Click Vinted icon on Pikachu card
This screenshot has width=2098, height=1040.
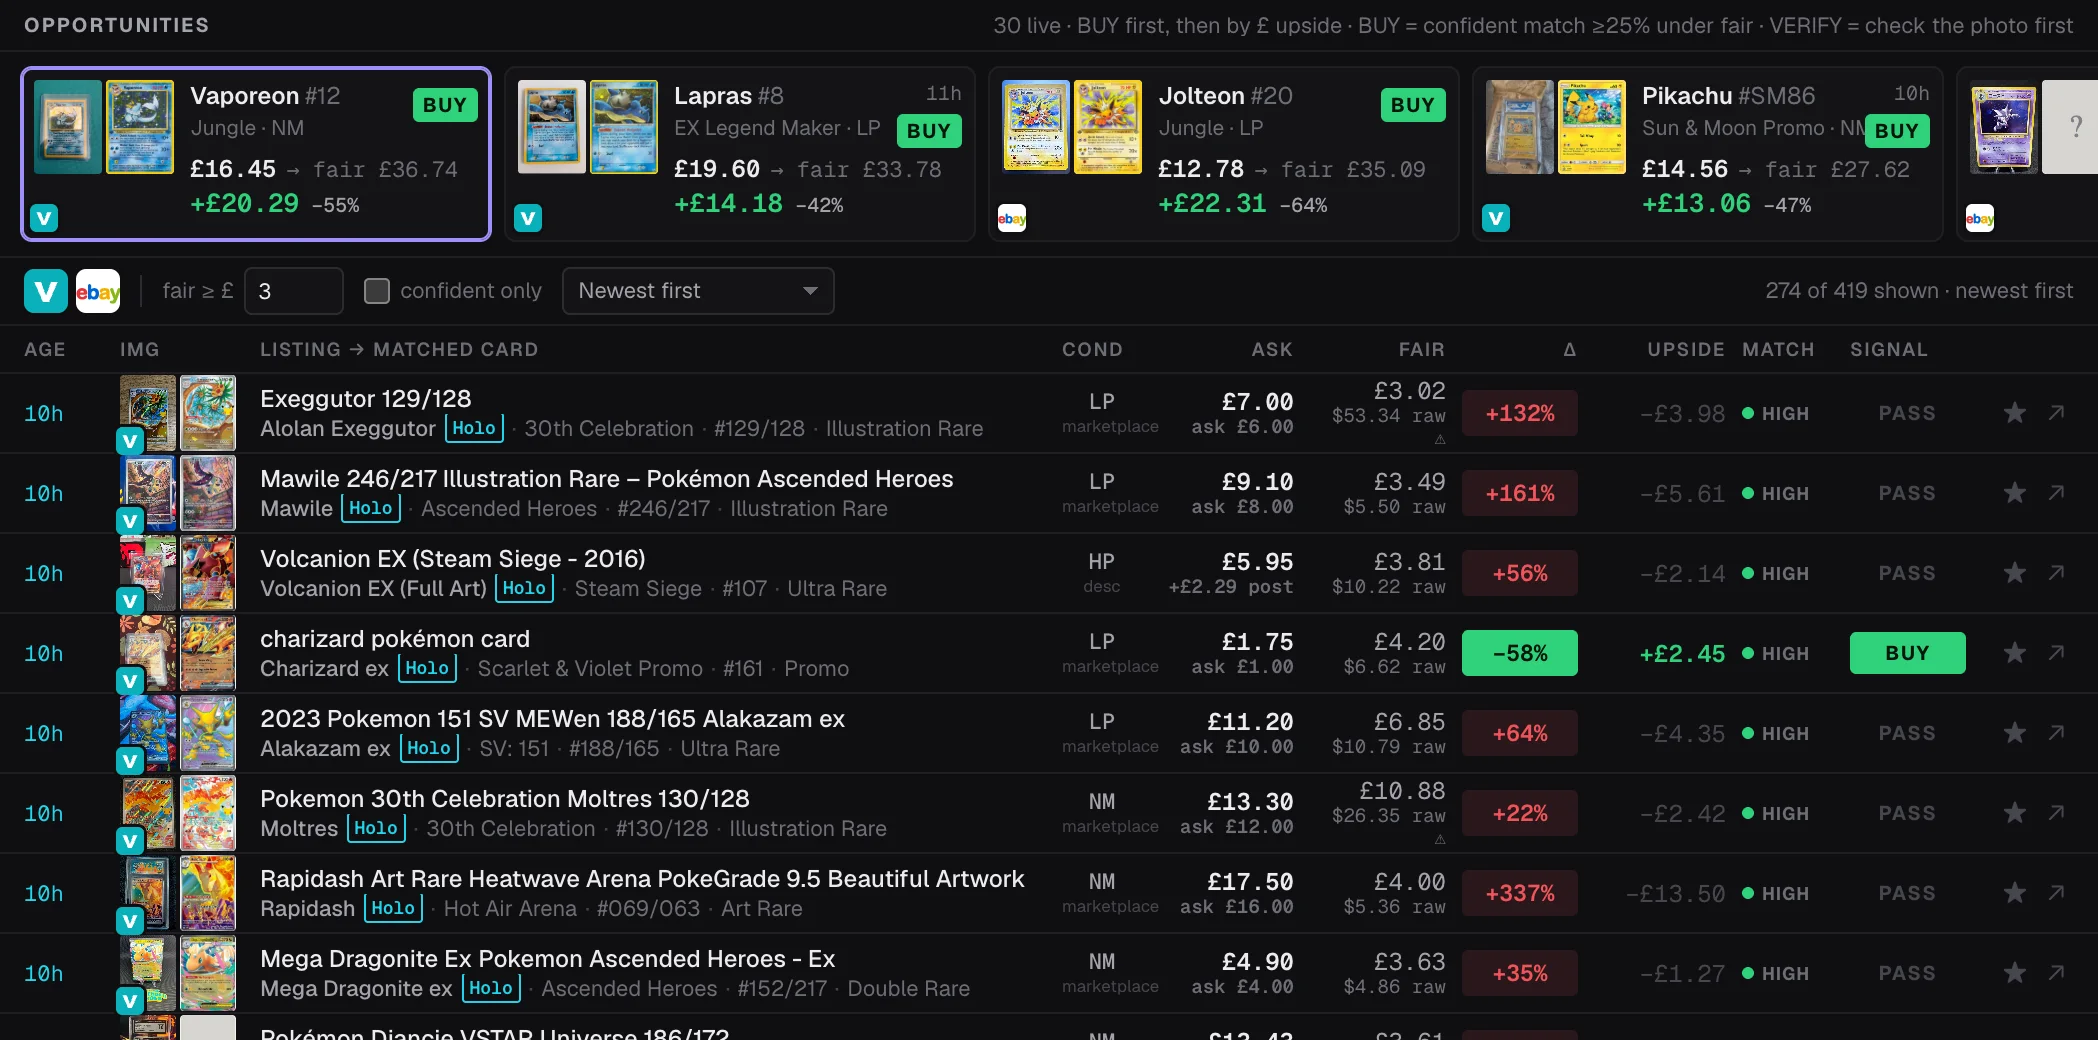click(1496, 218)
